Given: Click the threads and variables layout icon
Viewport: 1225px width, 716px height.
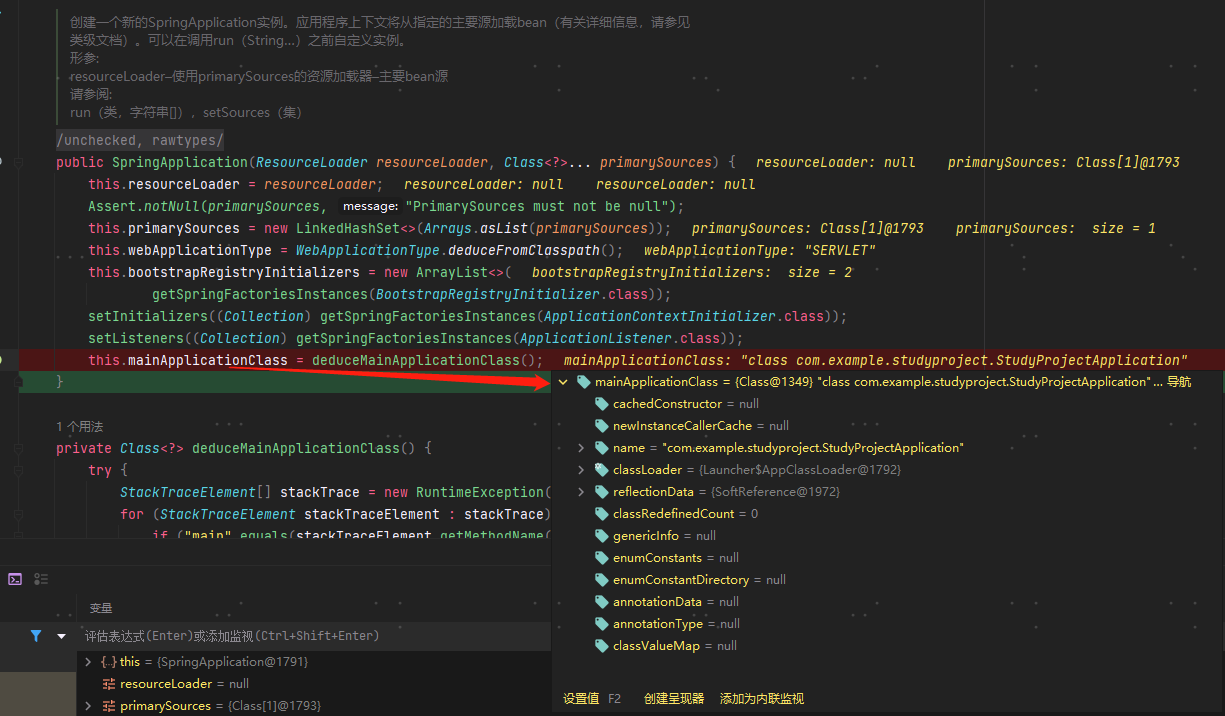Looking at the screenshot, I should tap(41, 579).
